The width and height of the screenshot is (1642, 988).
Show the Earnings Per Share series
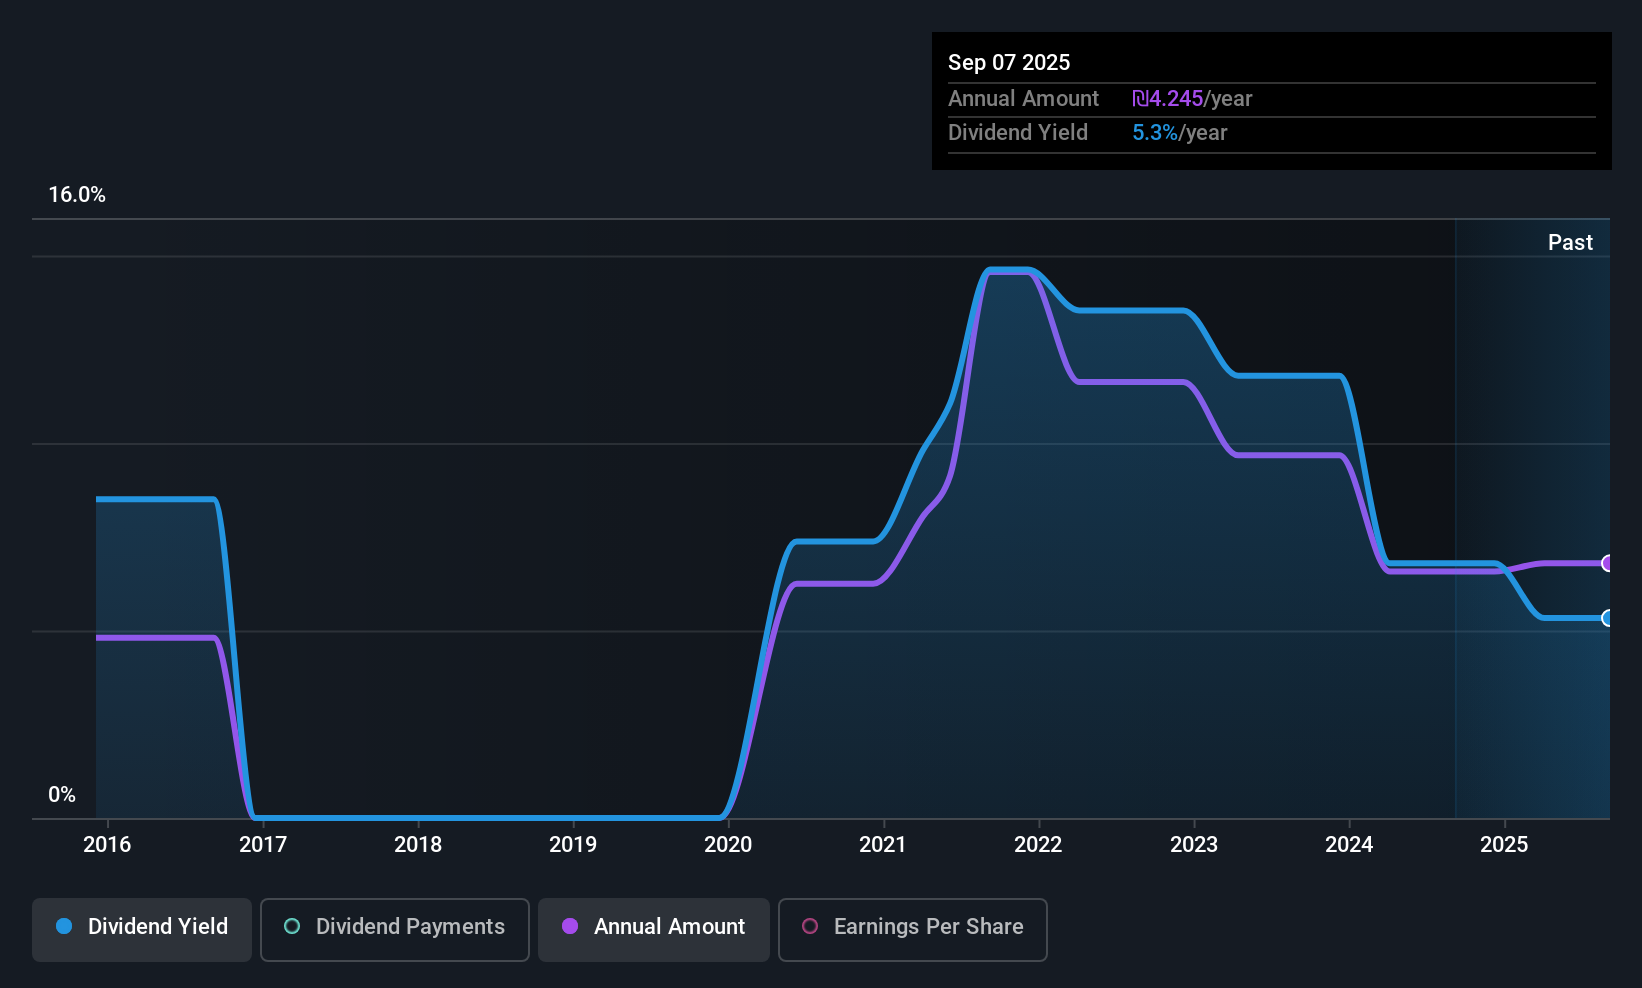point(912,929)
